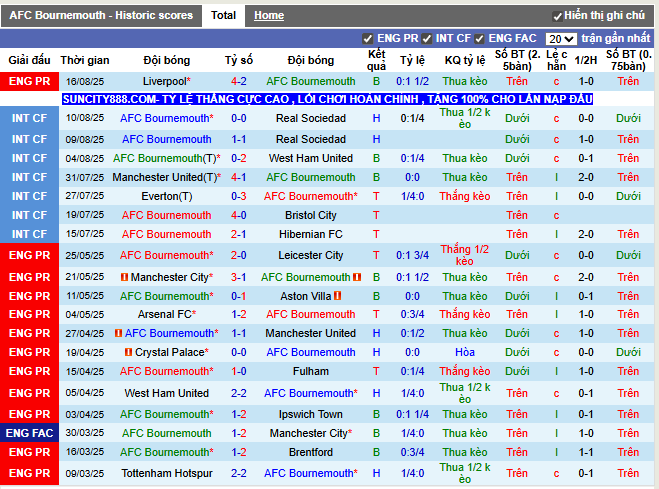Click the 4-0 score against Bristol City
Viewport: 659px width, 489px height.
pos(239,215)
